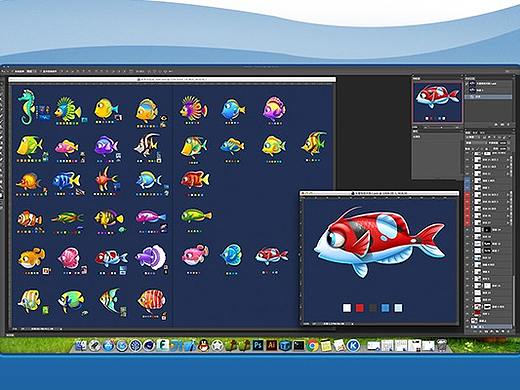Click the pale blue swatch below the koi
520x390 pixels.
tap(398, 308)
